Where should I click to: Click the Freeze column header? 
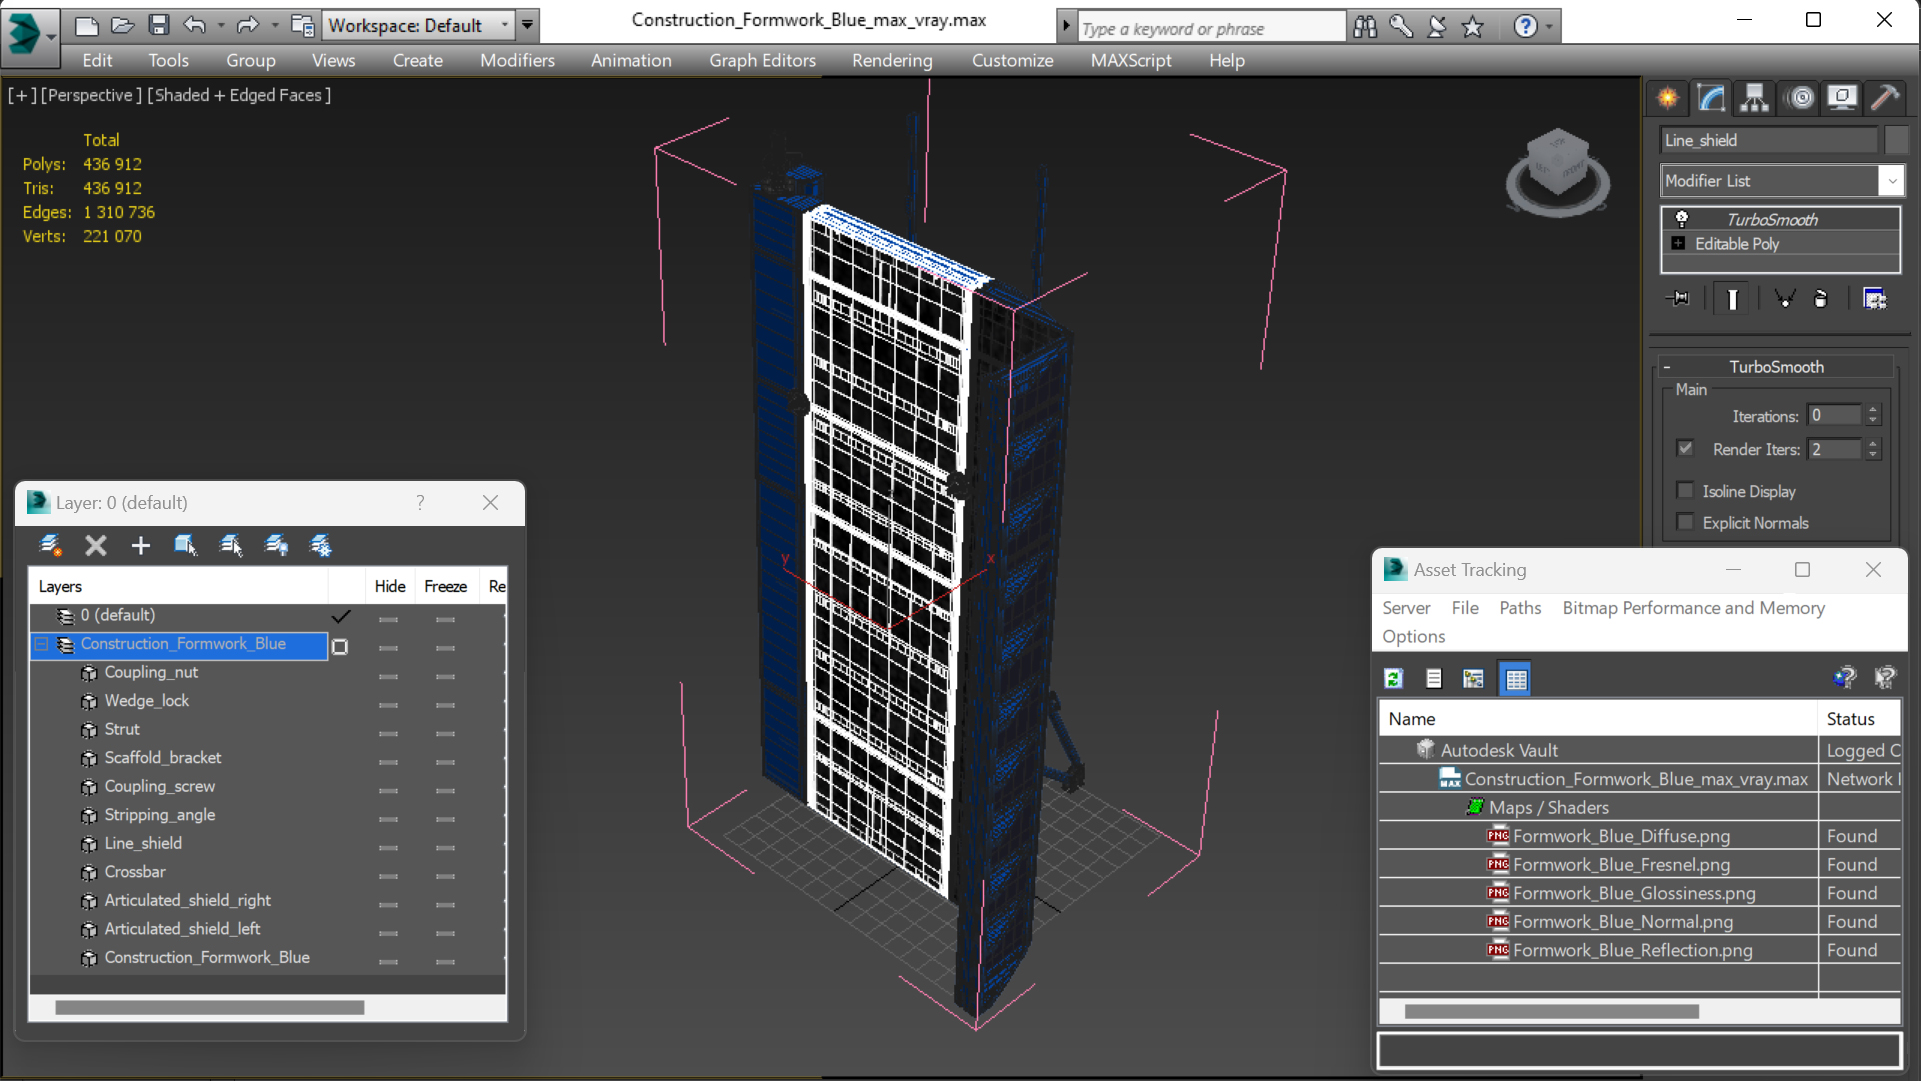(445, 586)
